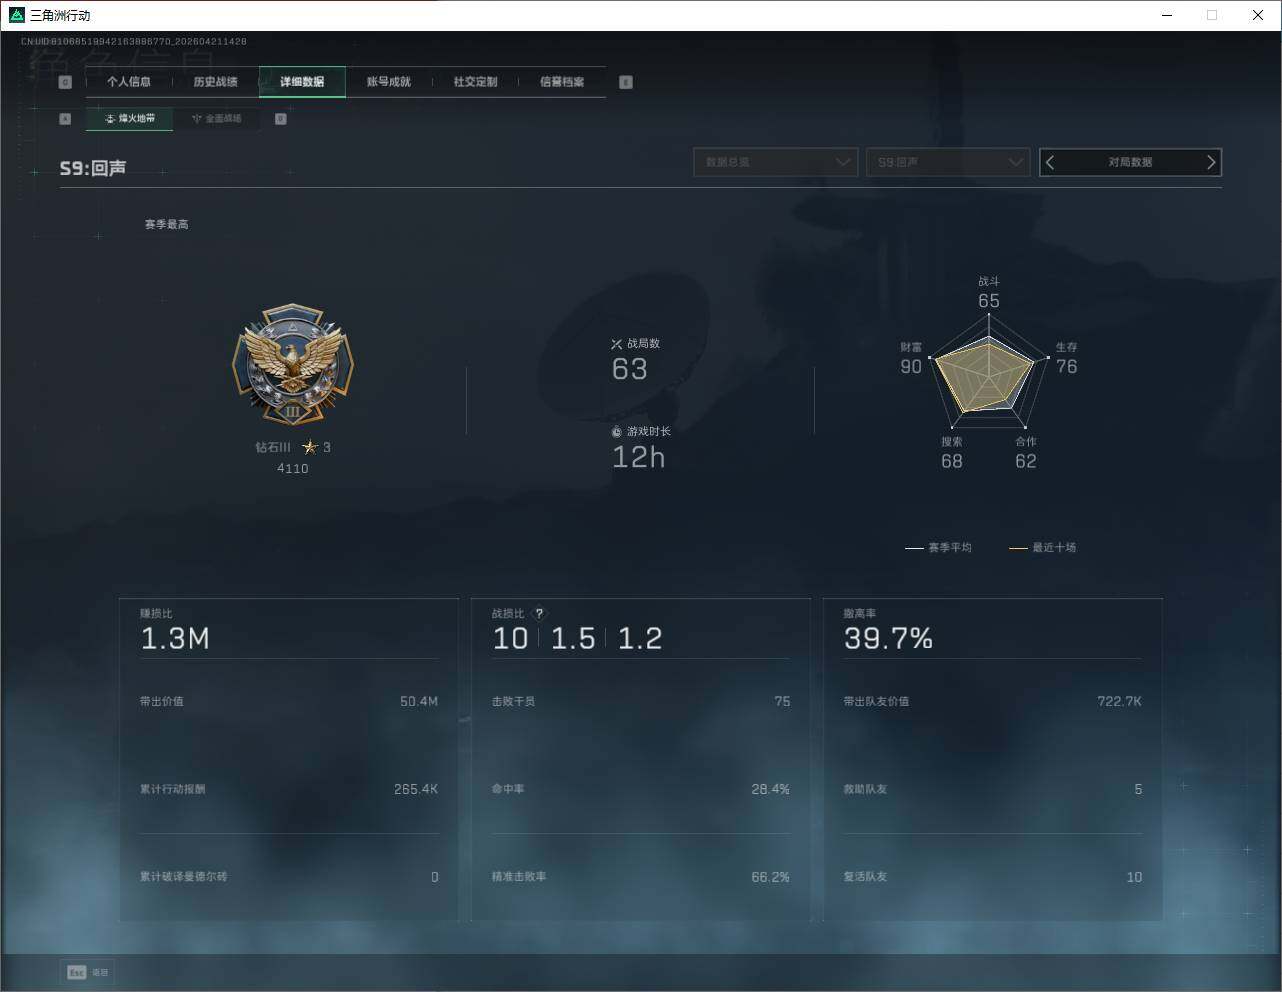Click the 最近十场 legend entry

coord(1043,548)
